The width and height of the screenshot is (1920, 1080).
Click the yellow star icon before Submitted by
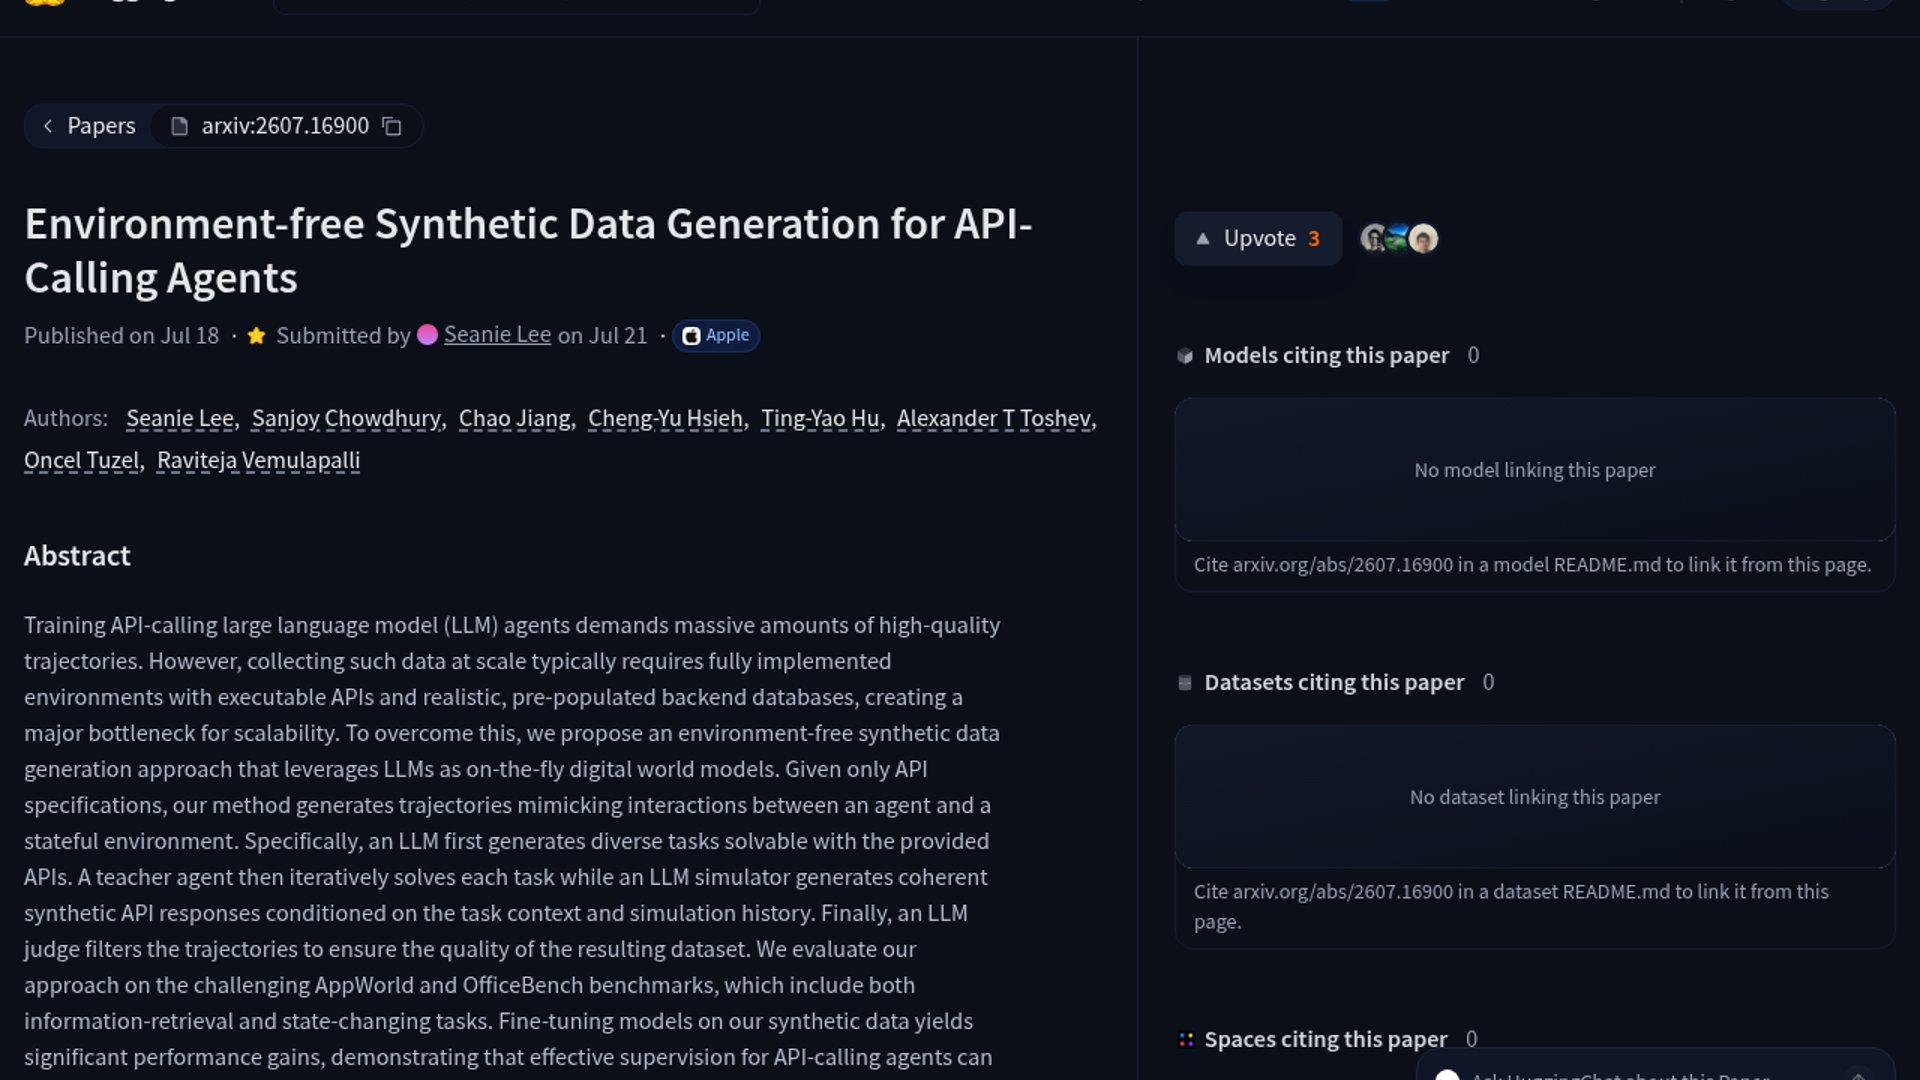[x=256, y=335]
